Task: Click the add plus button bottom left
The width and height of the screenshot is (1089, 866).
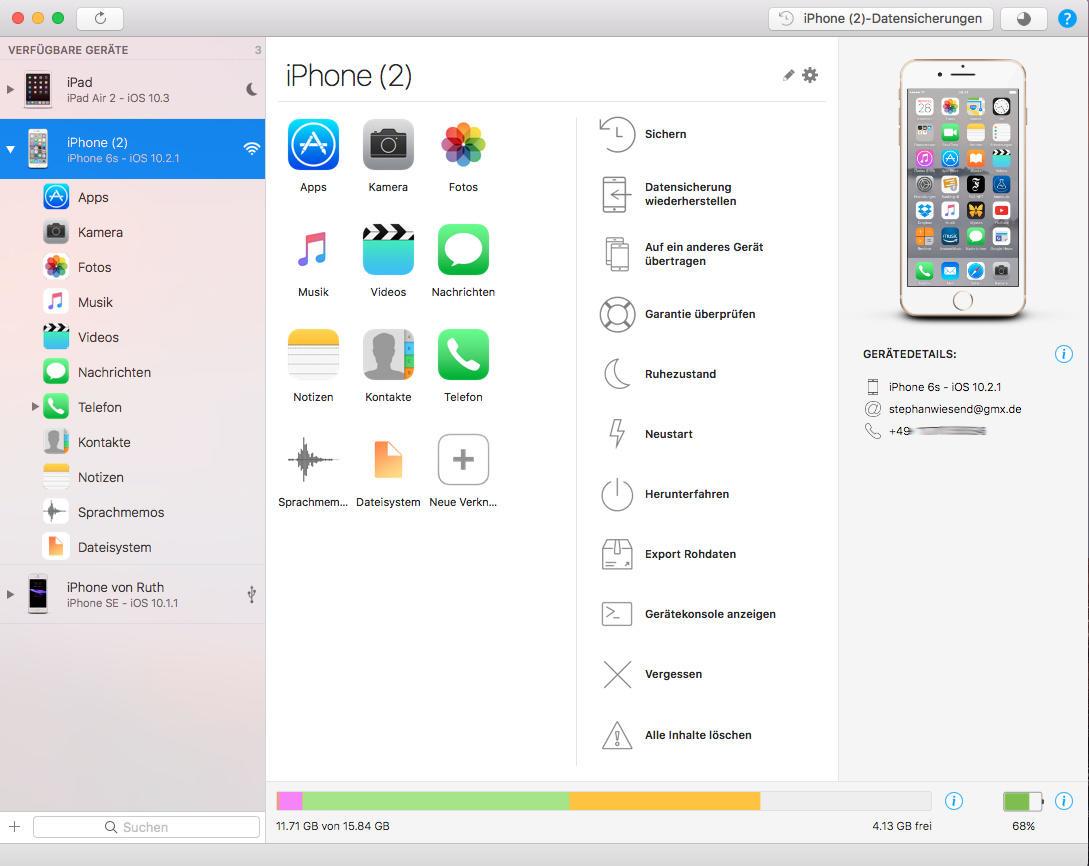Action: (15, 826)
